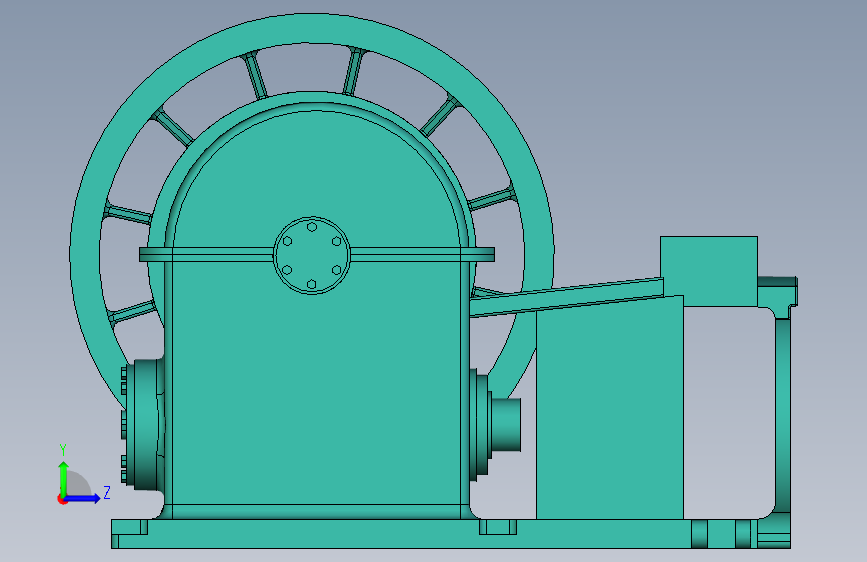Click the green Y axis arrow
867x562 pixels.
tap(64, 478)
